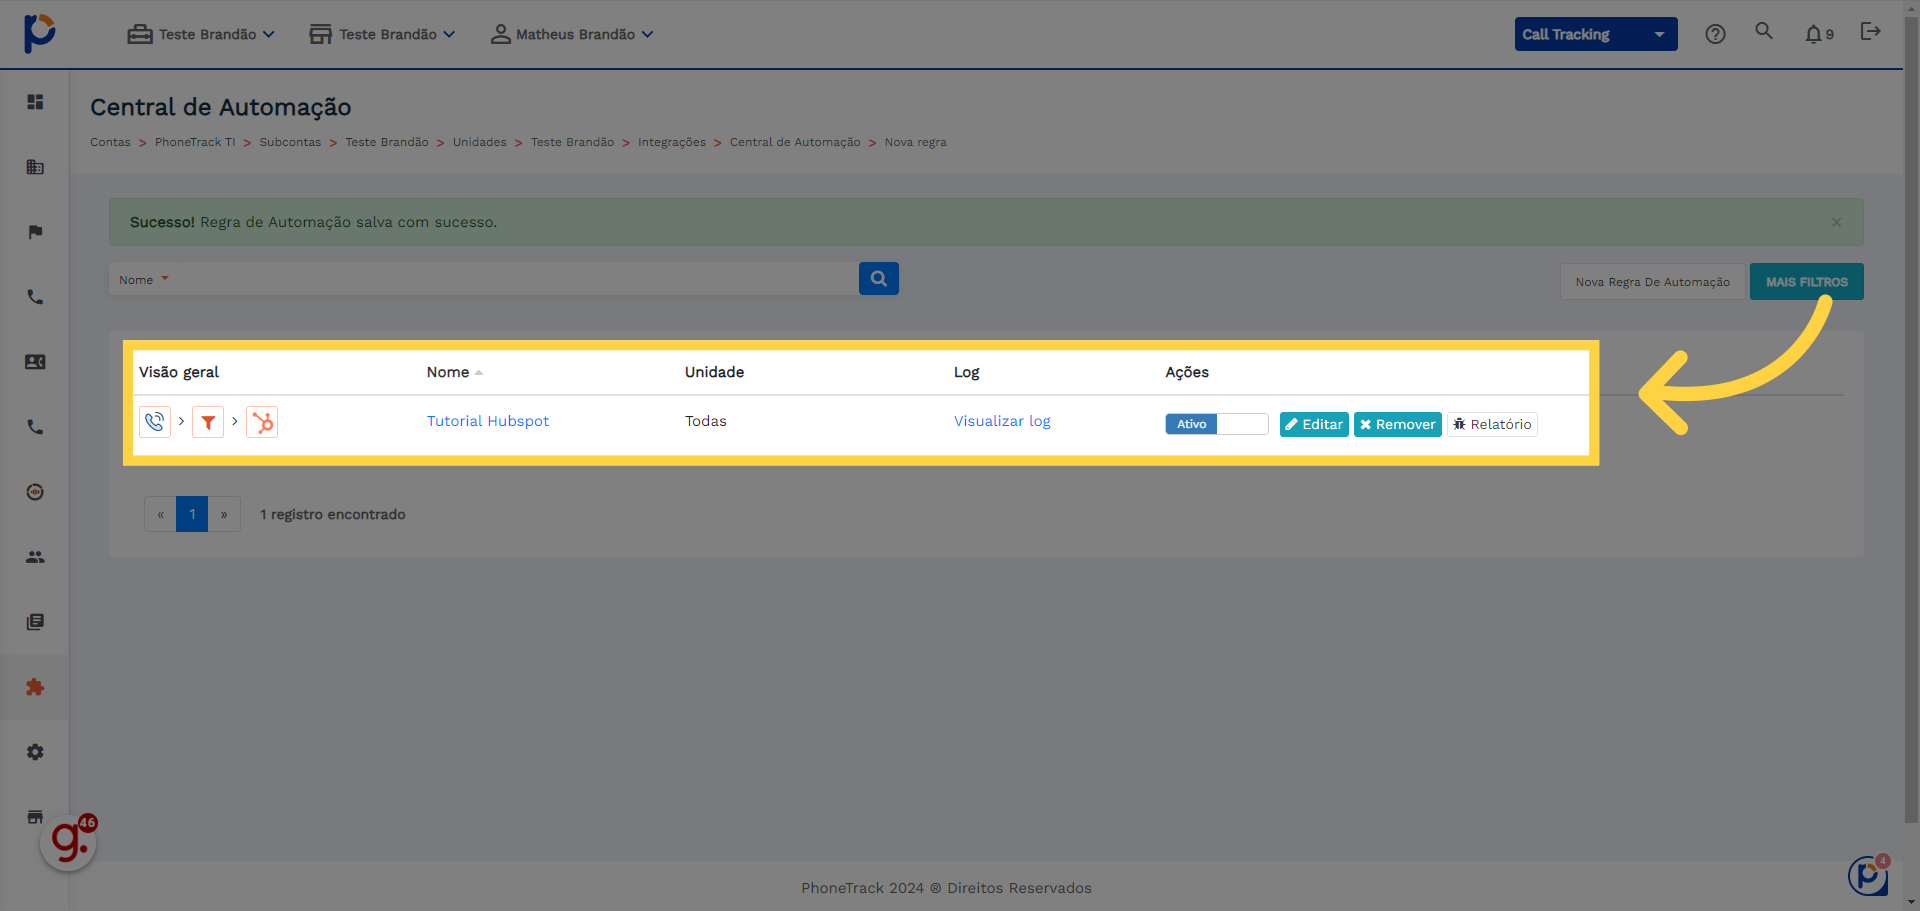Open the red g. widget badge
This screenshot has width=1920, height=911.
tap(69, 842)
